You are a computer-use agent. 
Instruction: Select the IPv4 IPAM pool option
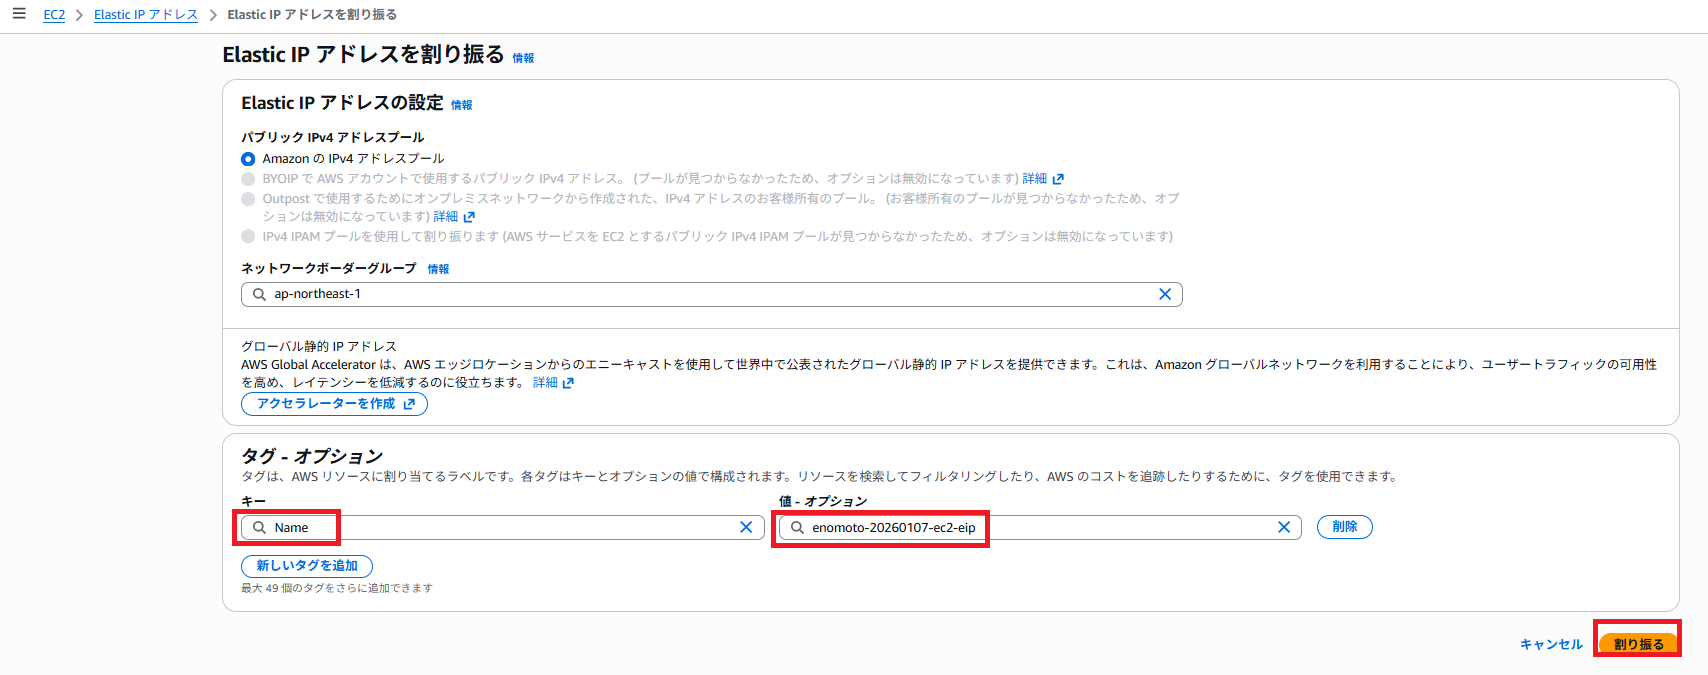click(x=248, y=236)
